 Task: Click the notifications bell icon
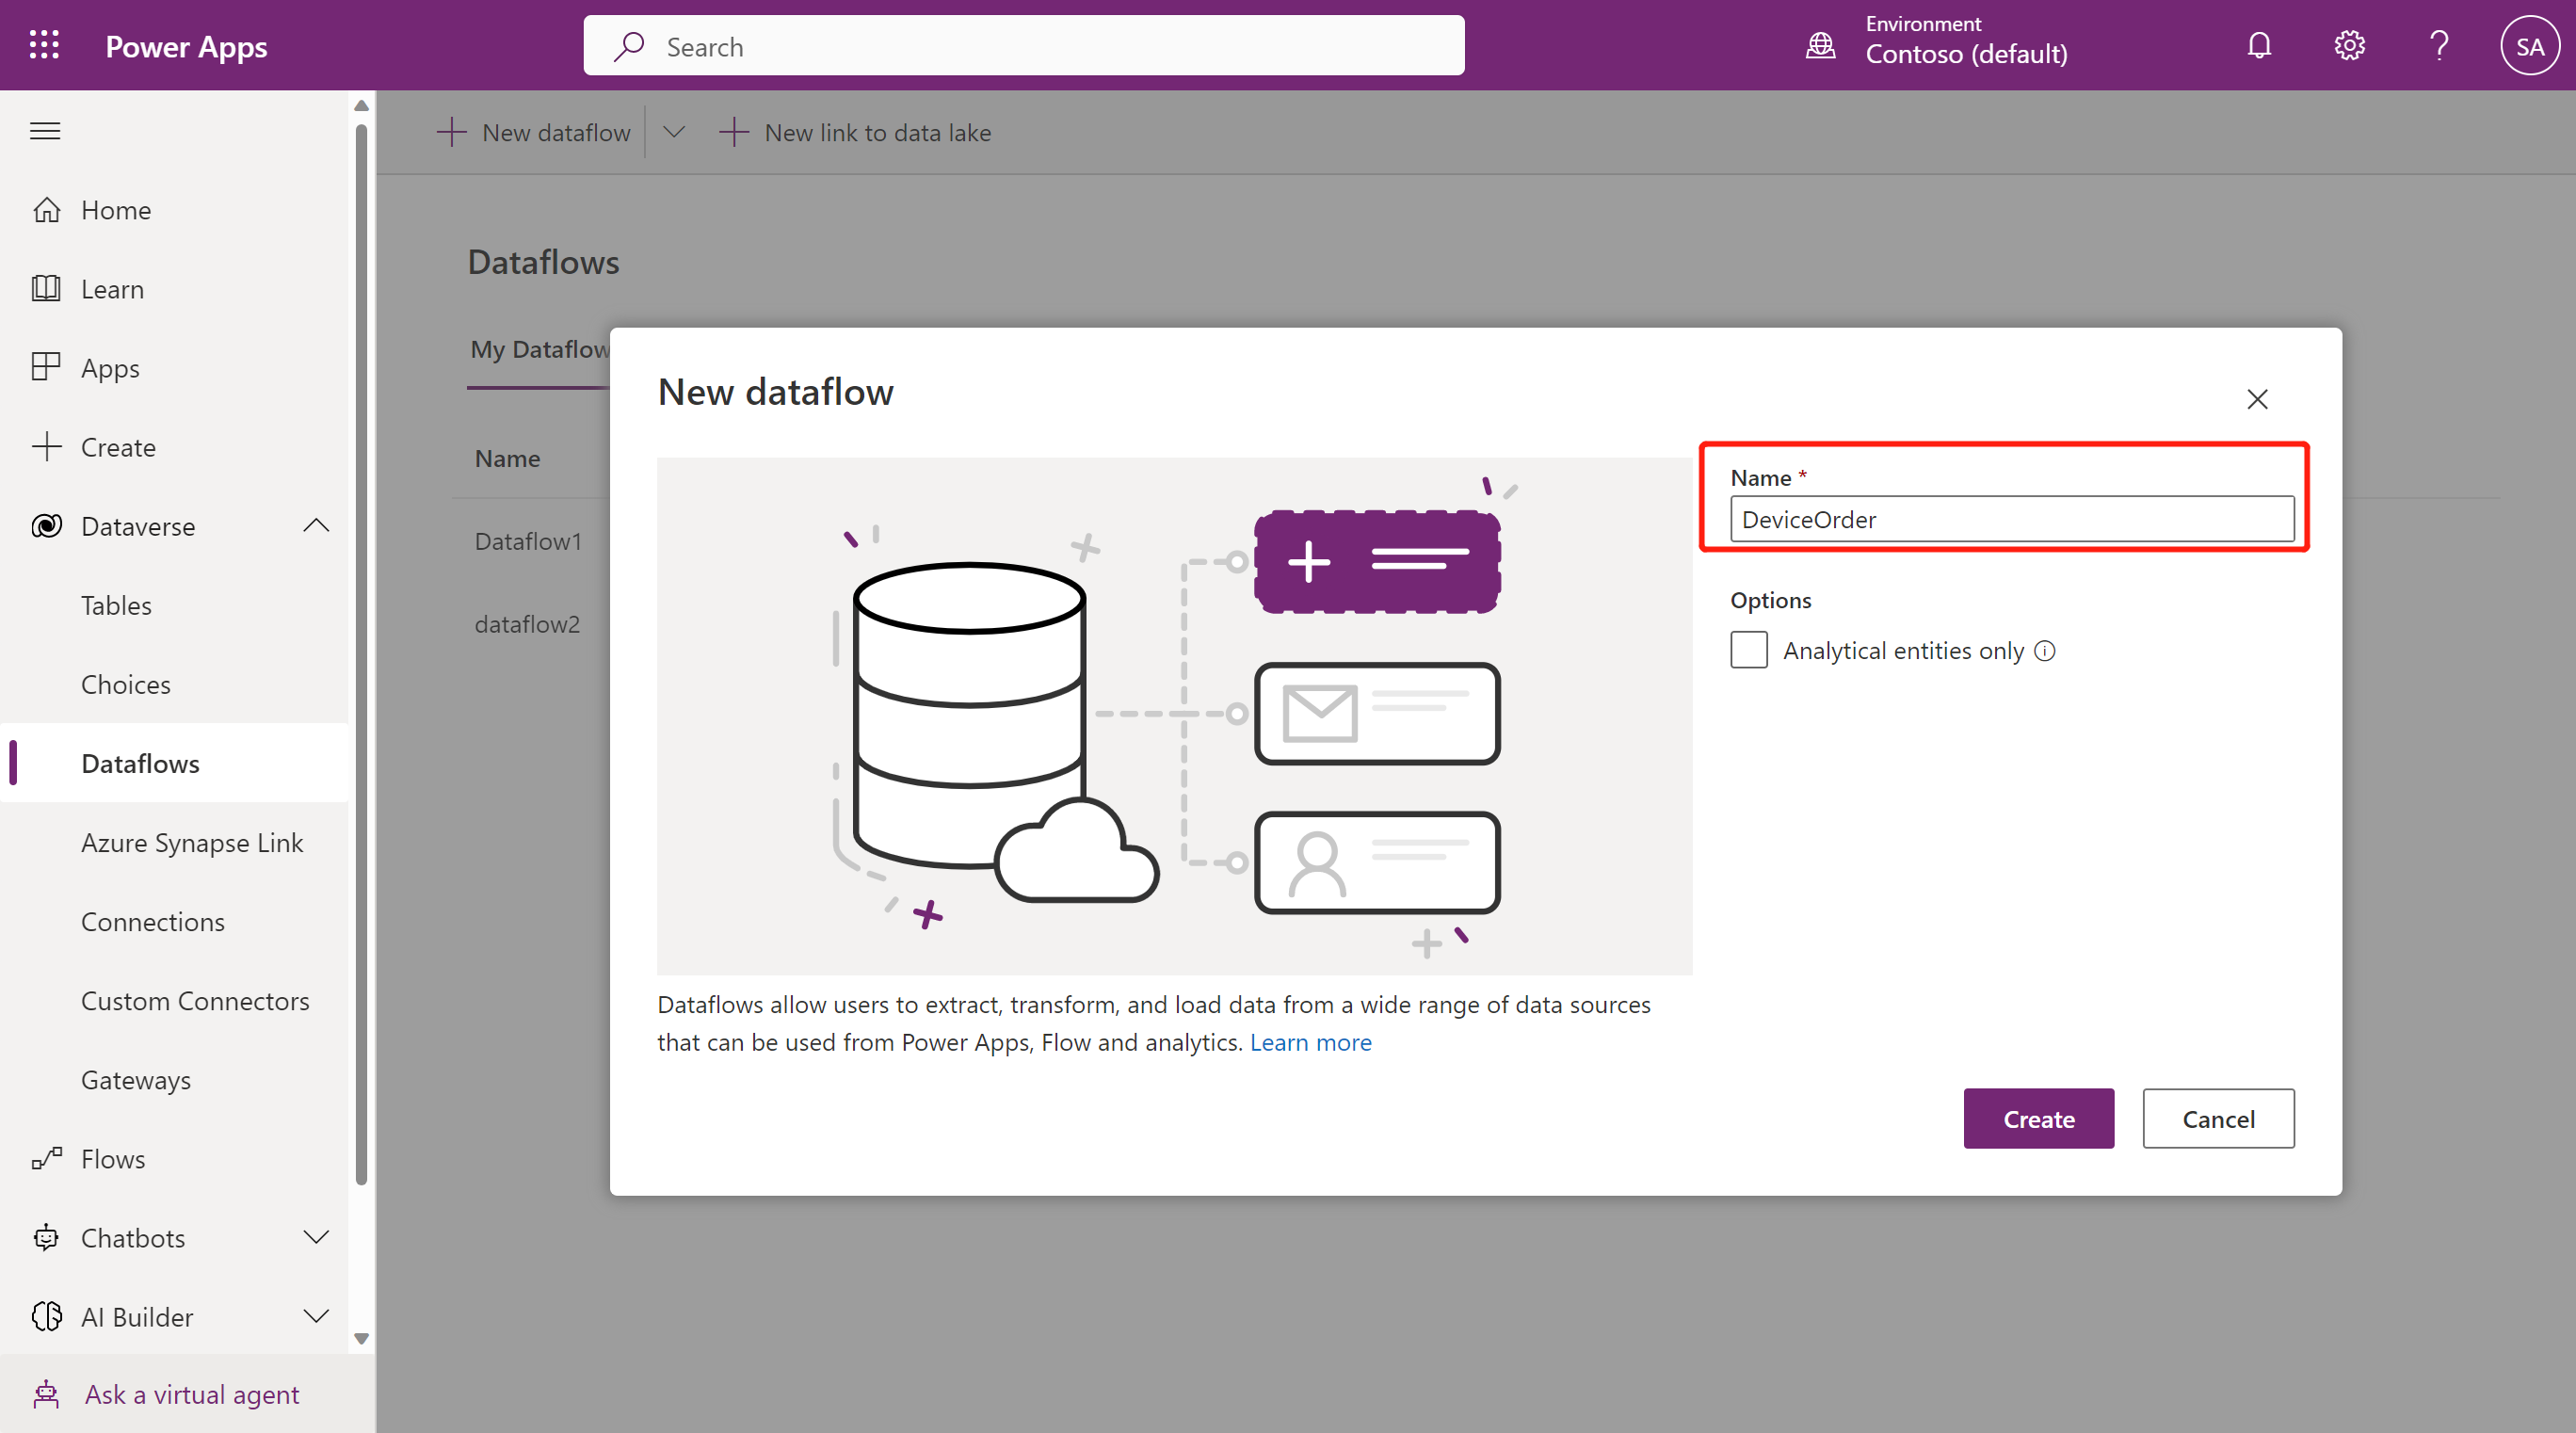(2259, 45)
